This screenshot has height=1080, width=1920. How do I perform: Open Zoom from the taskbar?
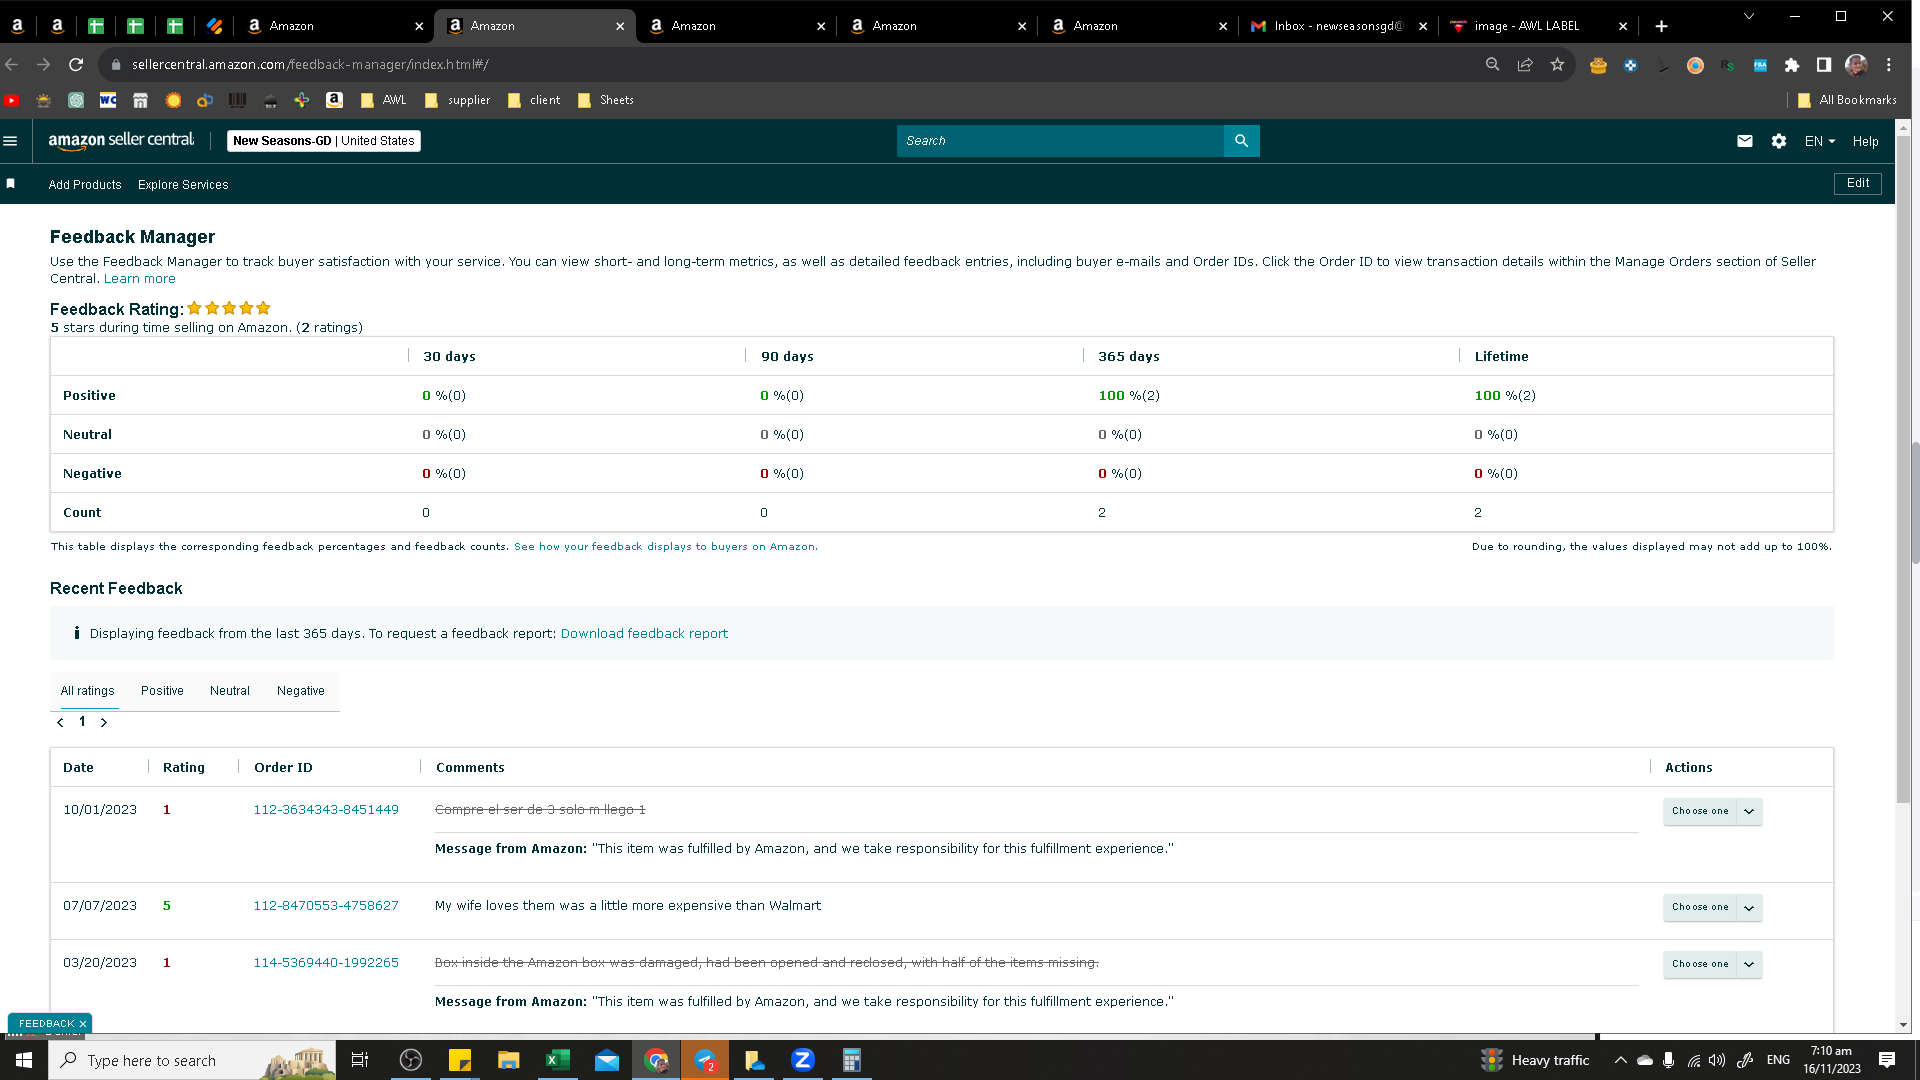point(803,1060)
